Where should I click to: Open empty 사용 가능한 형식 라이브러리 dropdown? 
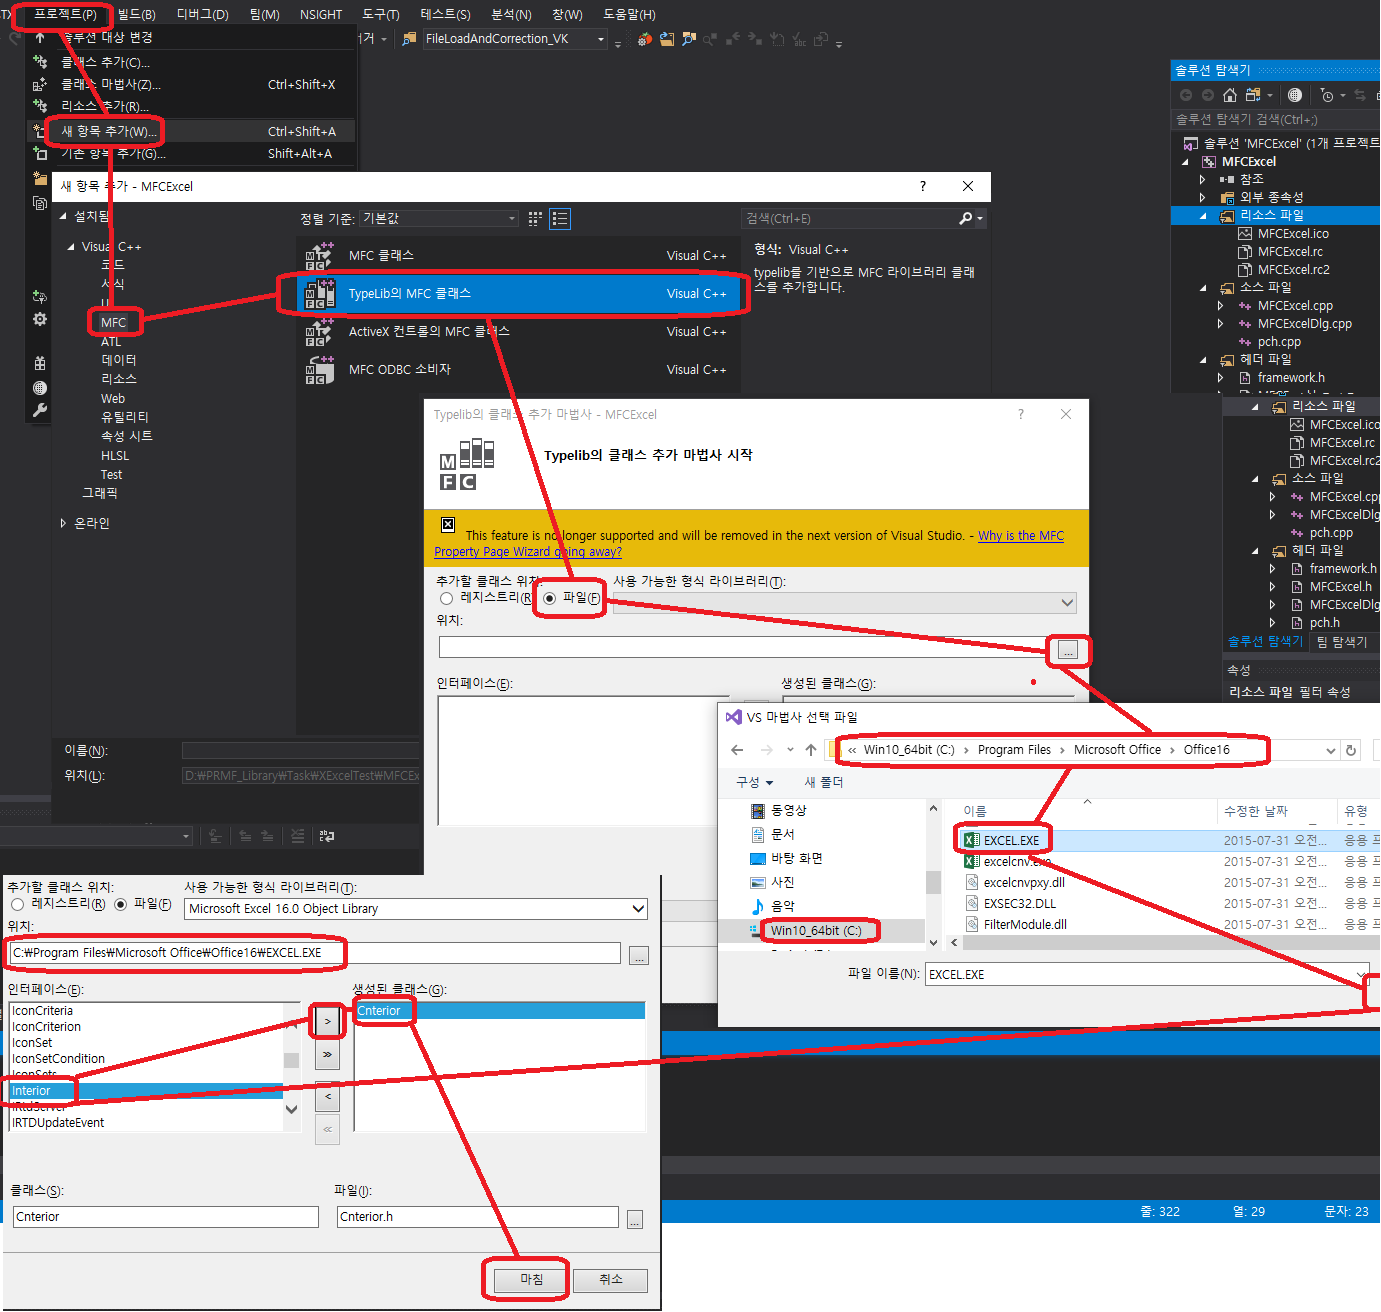click(x=845, y=602)
